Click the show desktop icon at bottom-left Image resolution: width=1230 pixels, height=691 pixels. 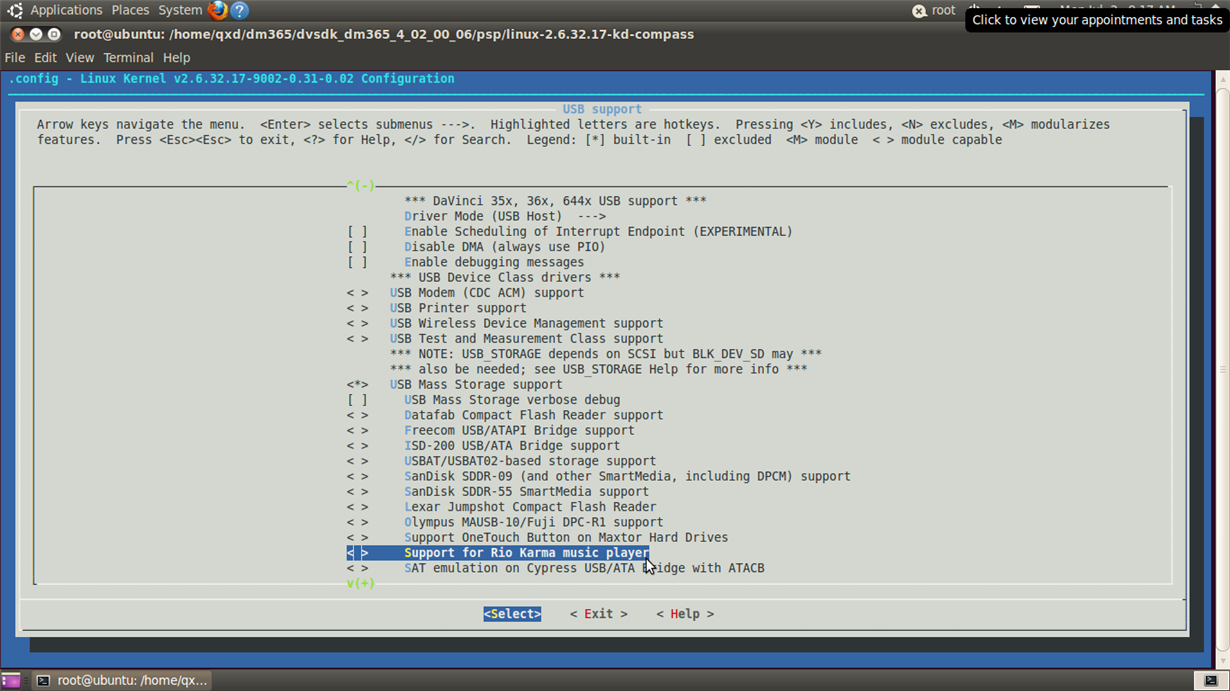(x=11, y=680)
